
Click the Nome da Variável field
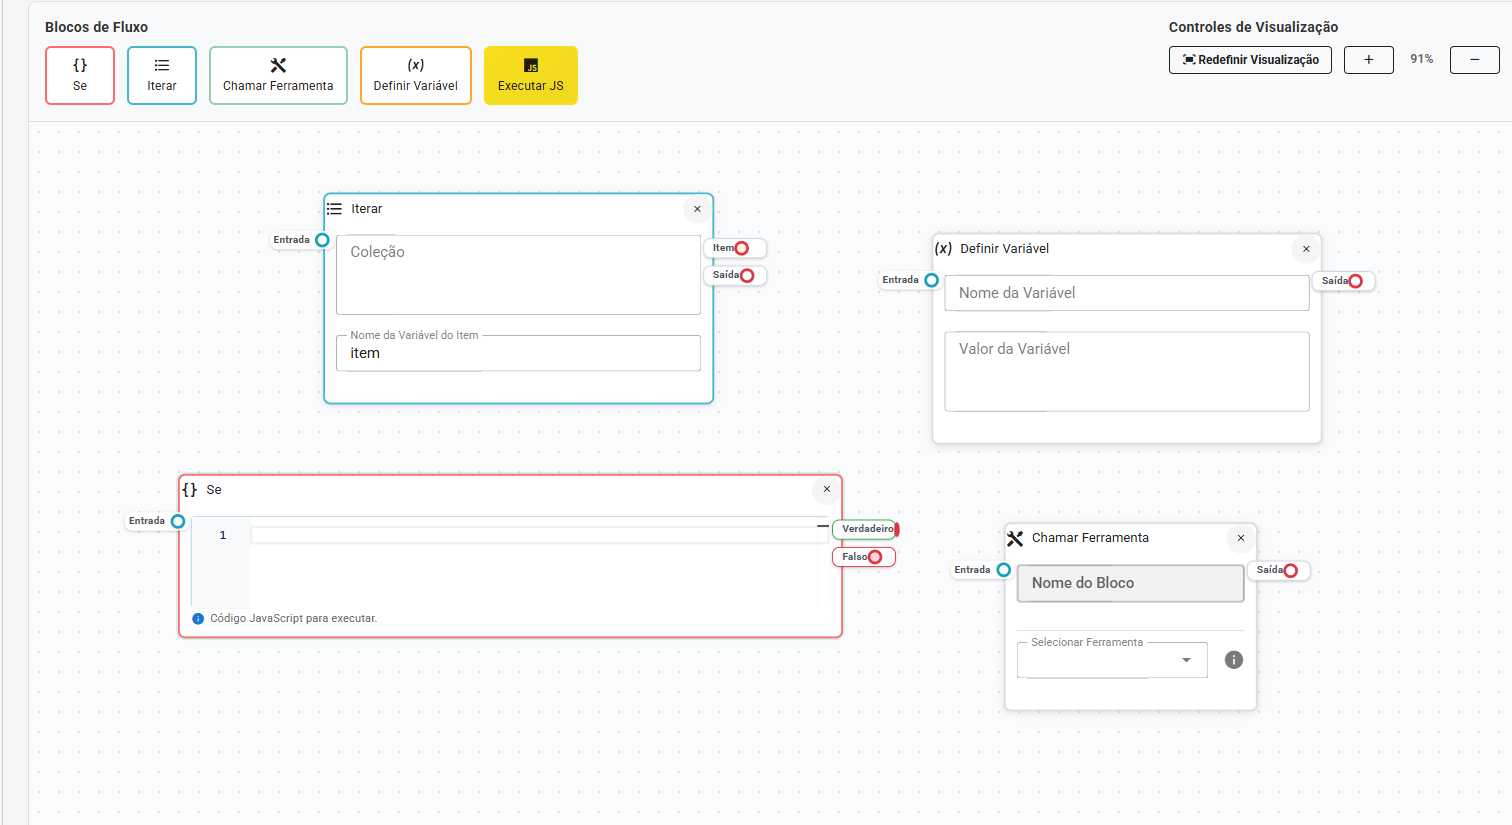pos(1126,293)
